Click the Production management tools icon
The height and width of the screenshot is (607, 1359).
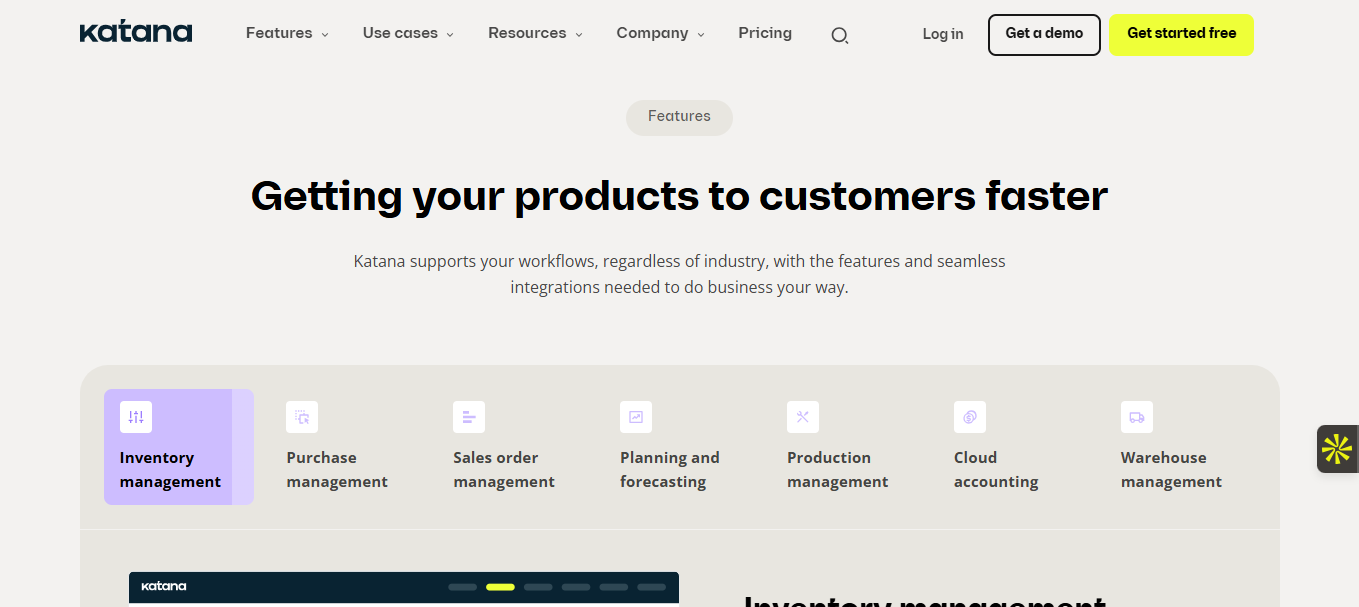pos(803,417)
